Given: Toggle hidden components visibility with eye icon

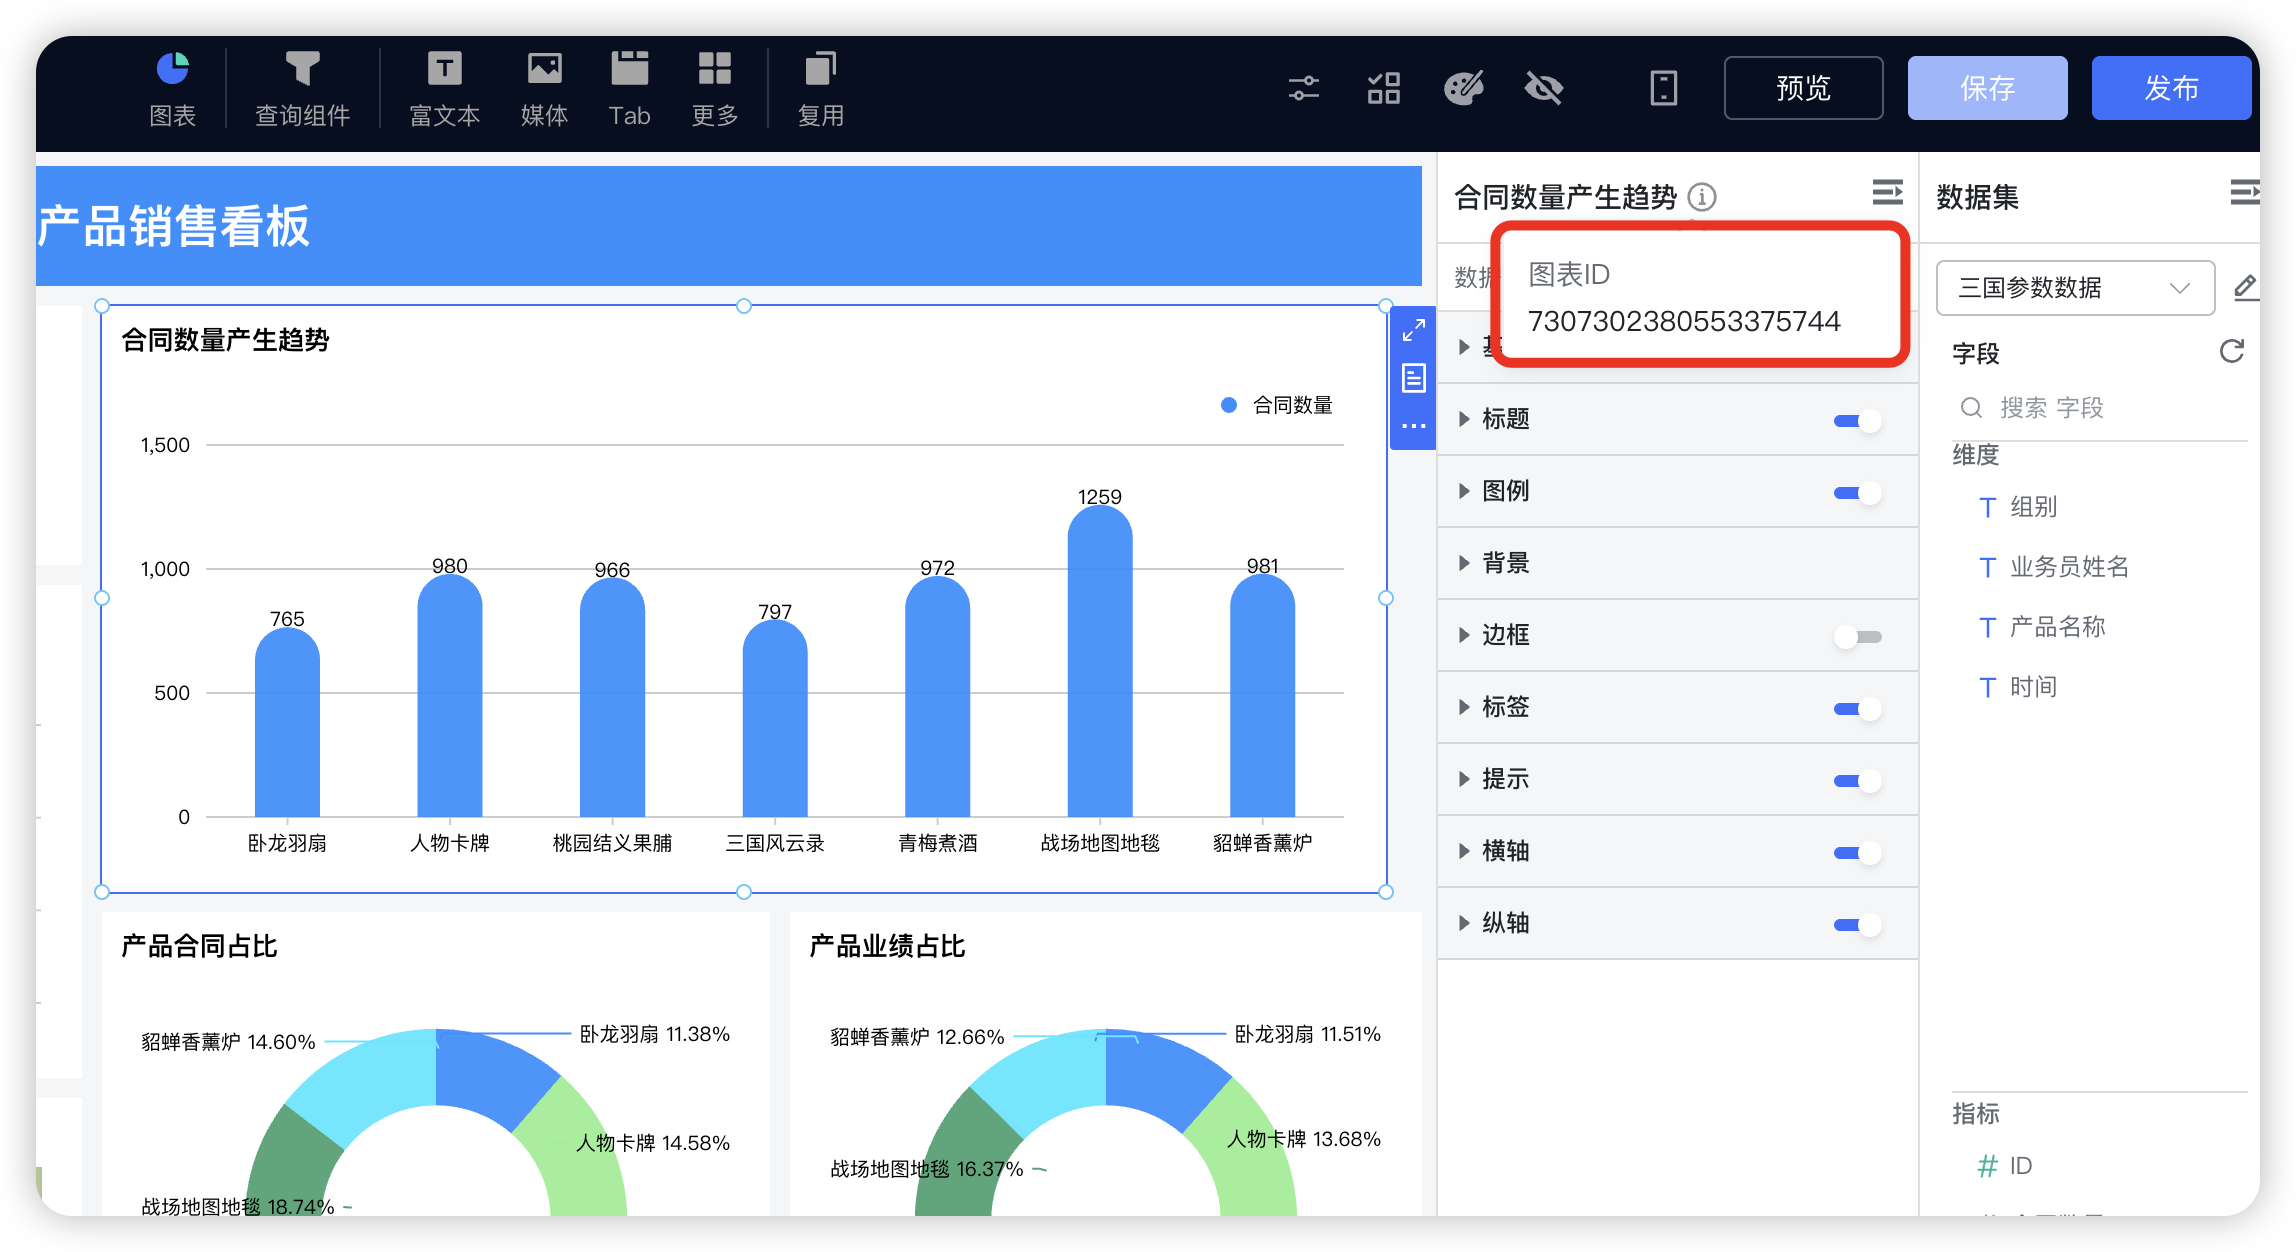Looking at the screenshot, I should tap(1543, 88).
